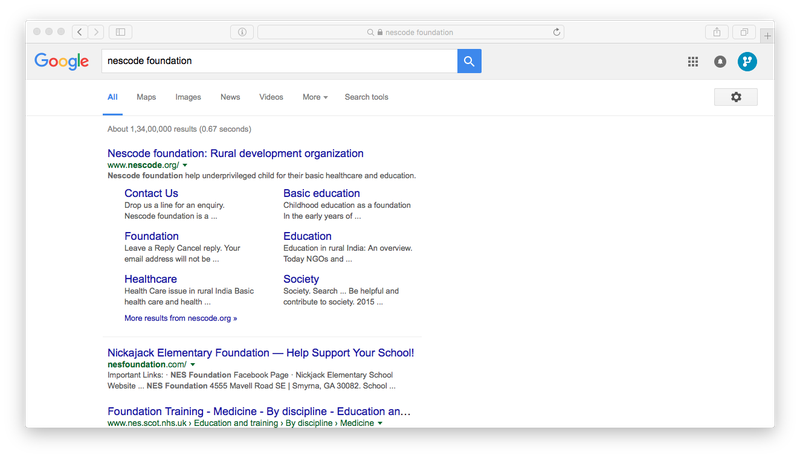Click the Google search box

click(280, 61)
